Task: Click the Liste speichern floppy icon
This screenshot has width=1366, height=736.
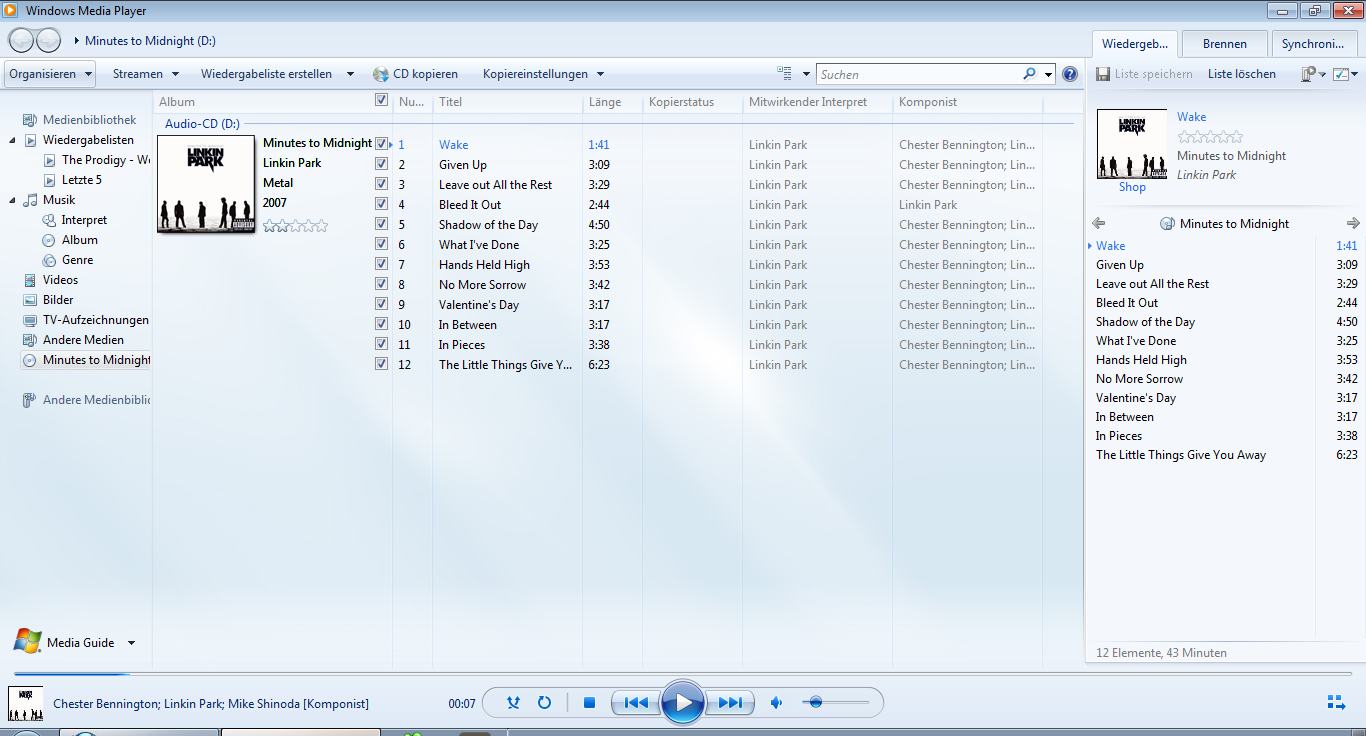Action: tap(1103, 74)
